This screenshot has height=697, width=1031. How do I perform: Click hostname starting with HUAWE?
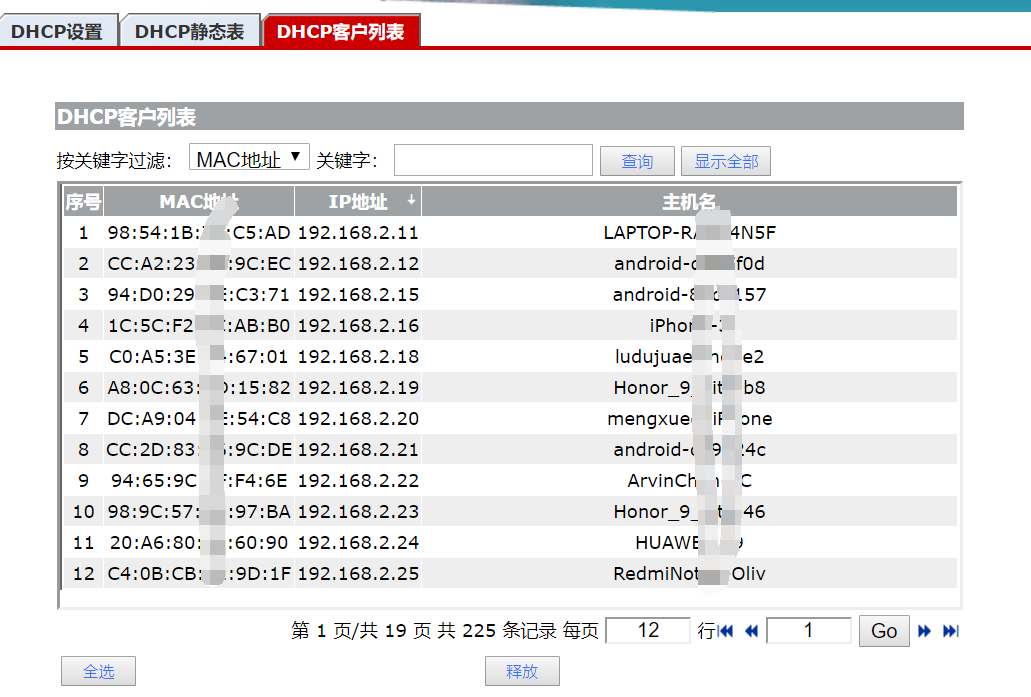click(x=689, y=543)
